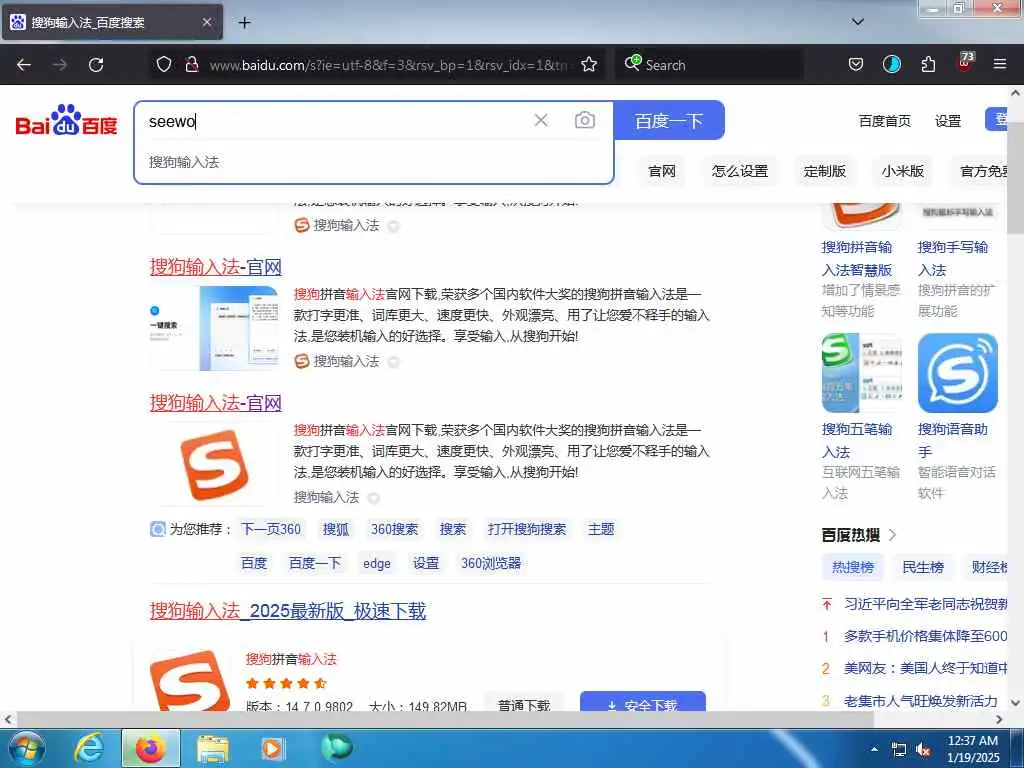Open File Explorer folder icon on taskbar

click(213, 748)
